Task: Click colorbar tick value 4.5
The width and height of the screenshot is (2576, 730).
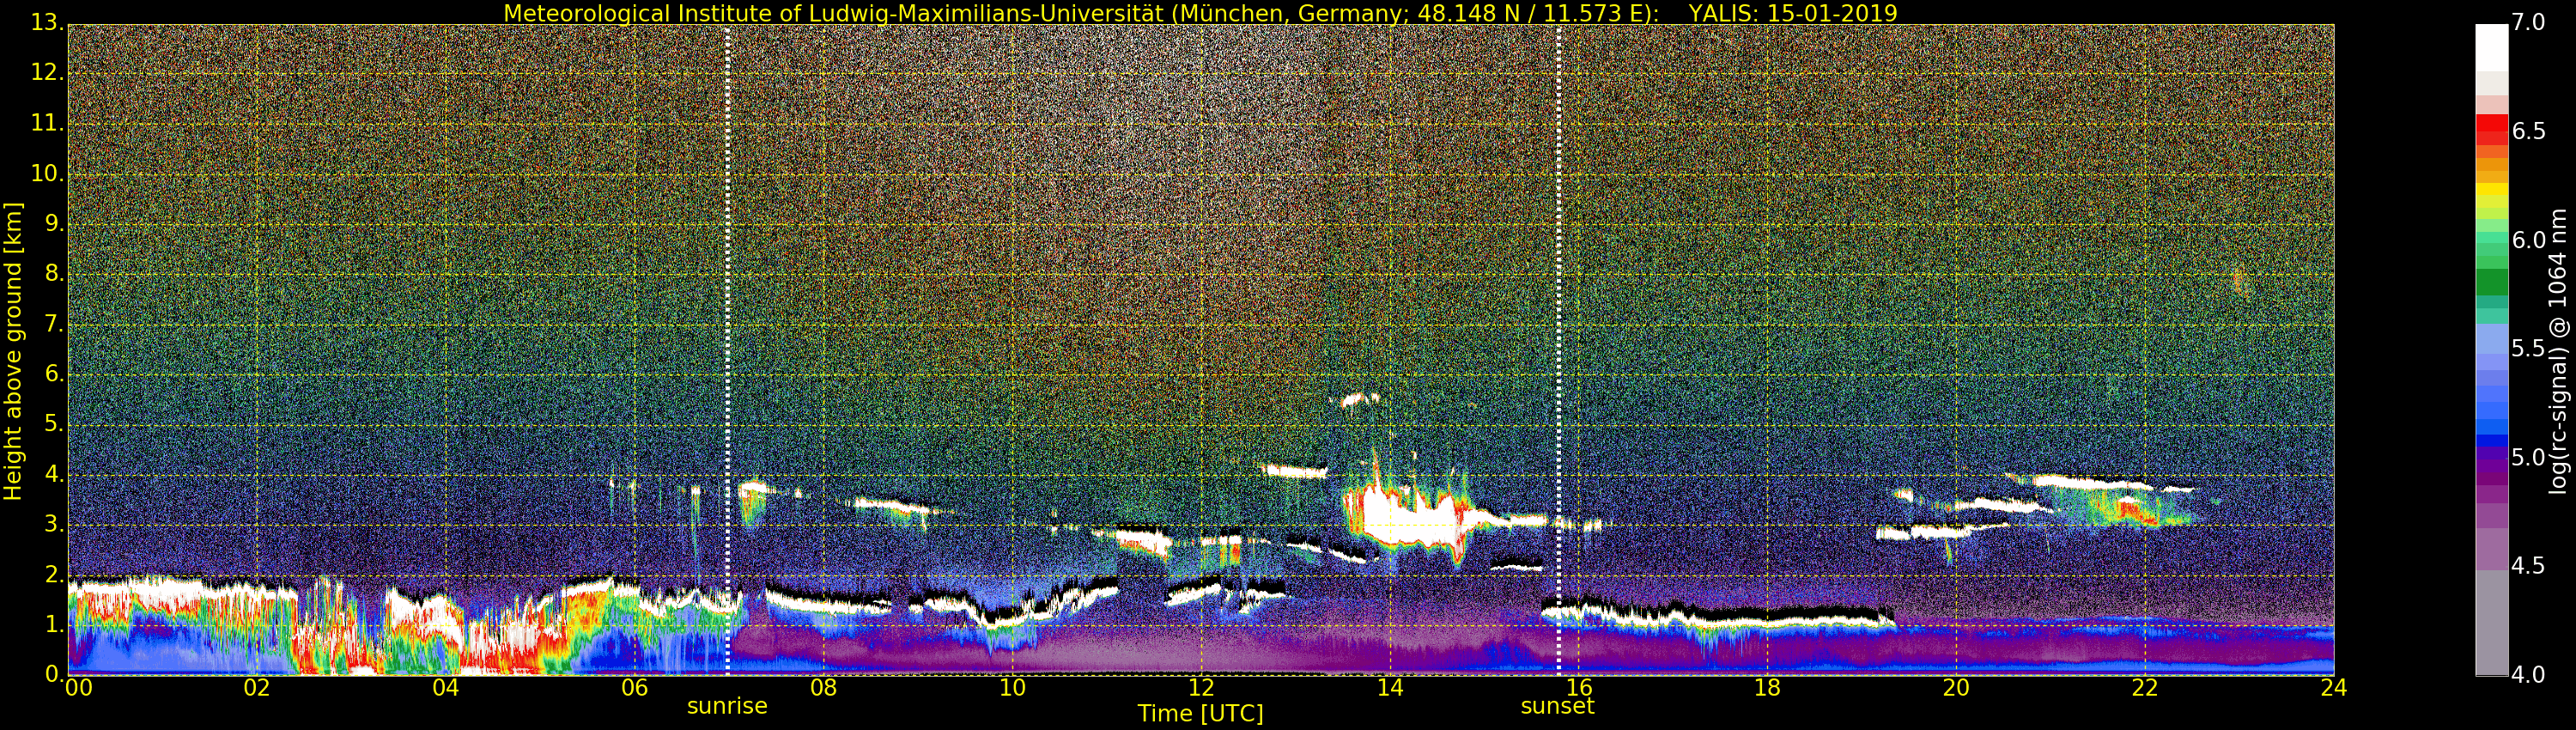Action: click(2528, 566)
